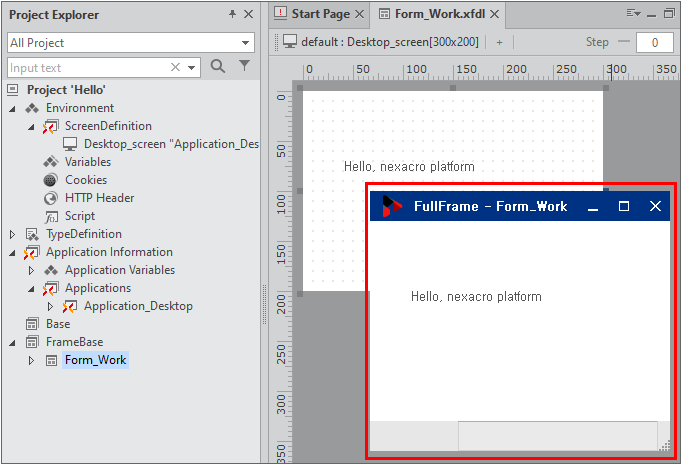Pin the Project Explorer panel
This screenshot has height=464, width=681.
(x=232, y=14)
